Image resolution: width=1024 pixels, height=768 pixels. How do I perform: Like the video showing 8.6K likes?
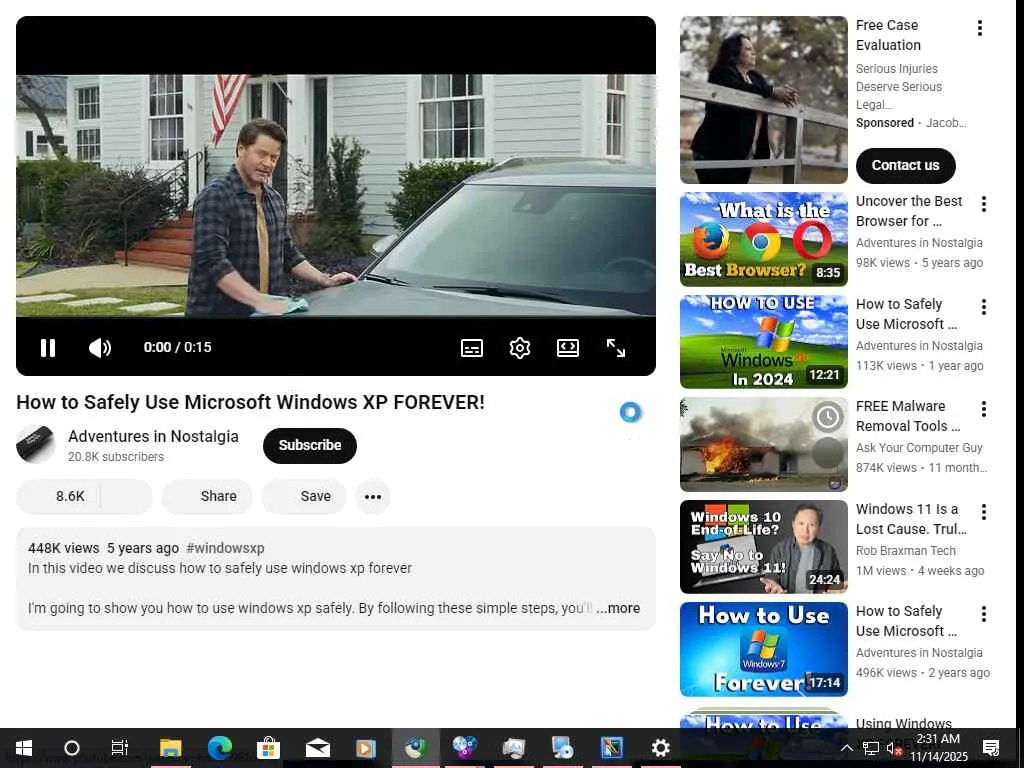pos(59,496)
